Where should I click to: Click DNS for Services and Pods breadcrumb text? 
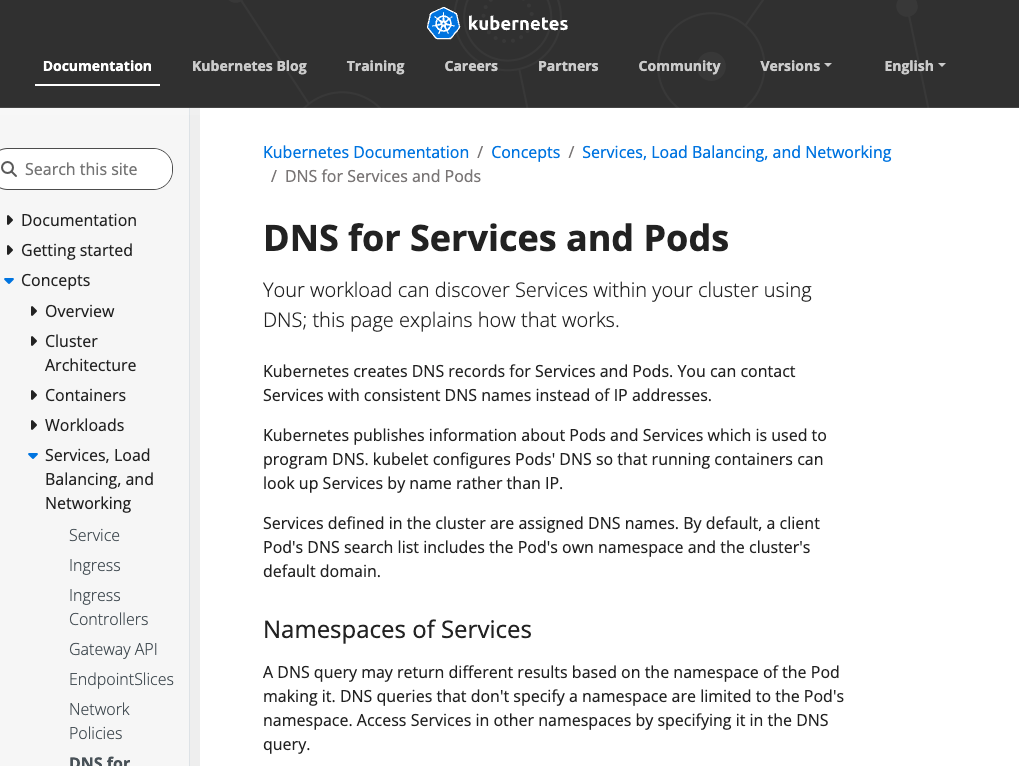[x=383, y=177]
